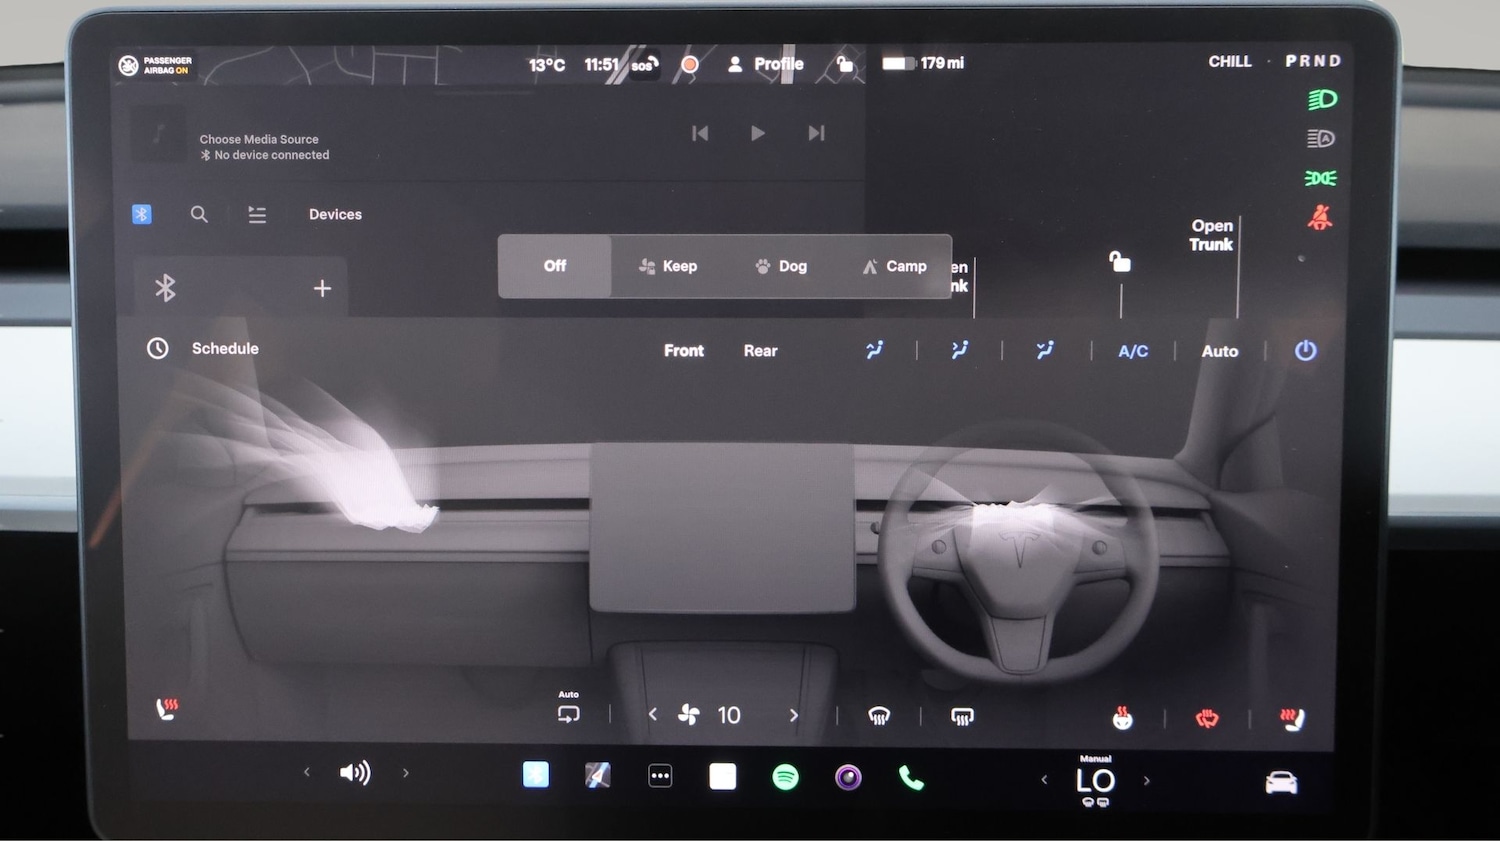1500x841 pixels.
Task: Raise cabin temperature using the right chevron
Action: [1147, 780]
